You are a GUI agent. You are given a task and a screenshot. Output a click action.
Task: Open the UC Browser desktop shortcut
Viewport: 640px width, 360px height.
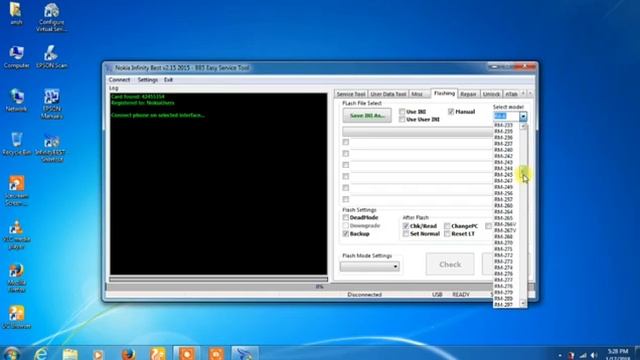[x=16, y=317]
